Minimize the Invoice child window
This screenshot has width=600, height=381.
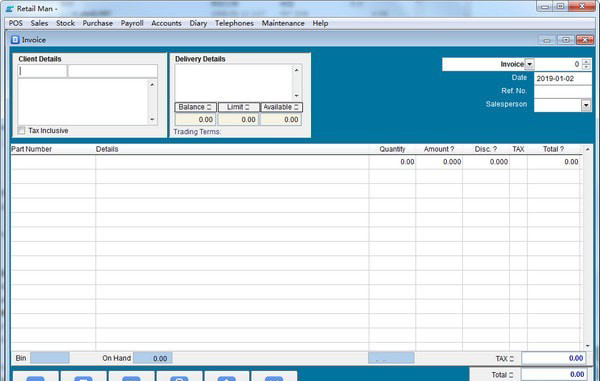point(547,40)
